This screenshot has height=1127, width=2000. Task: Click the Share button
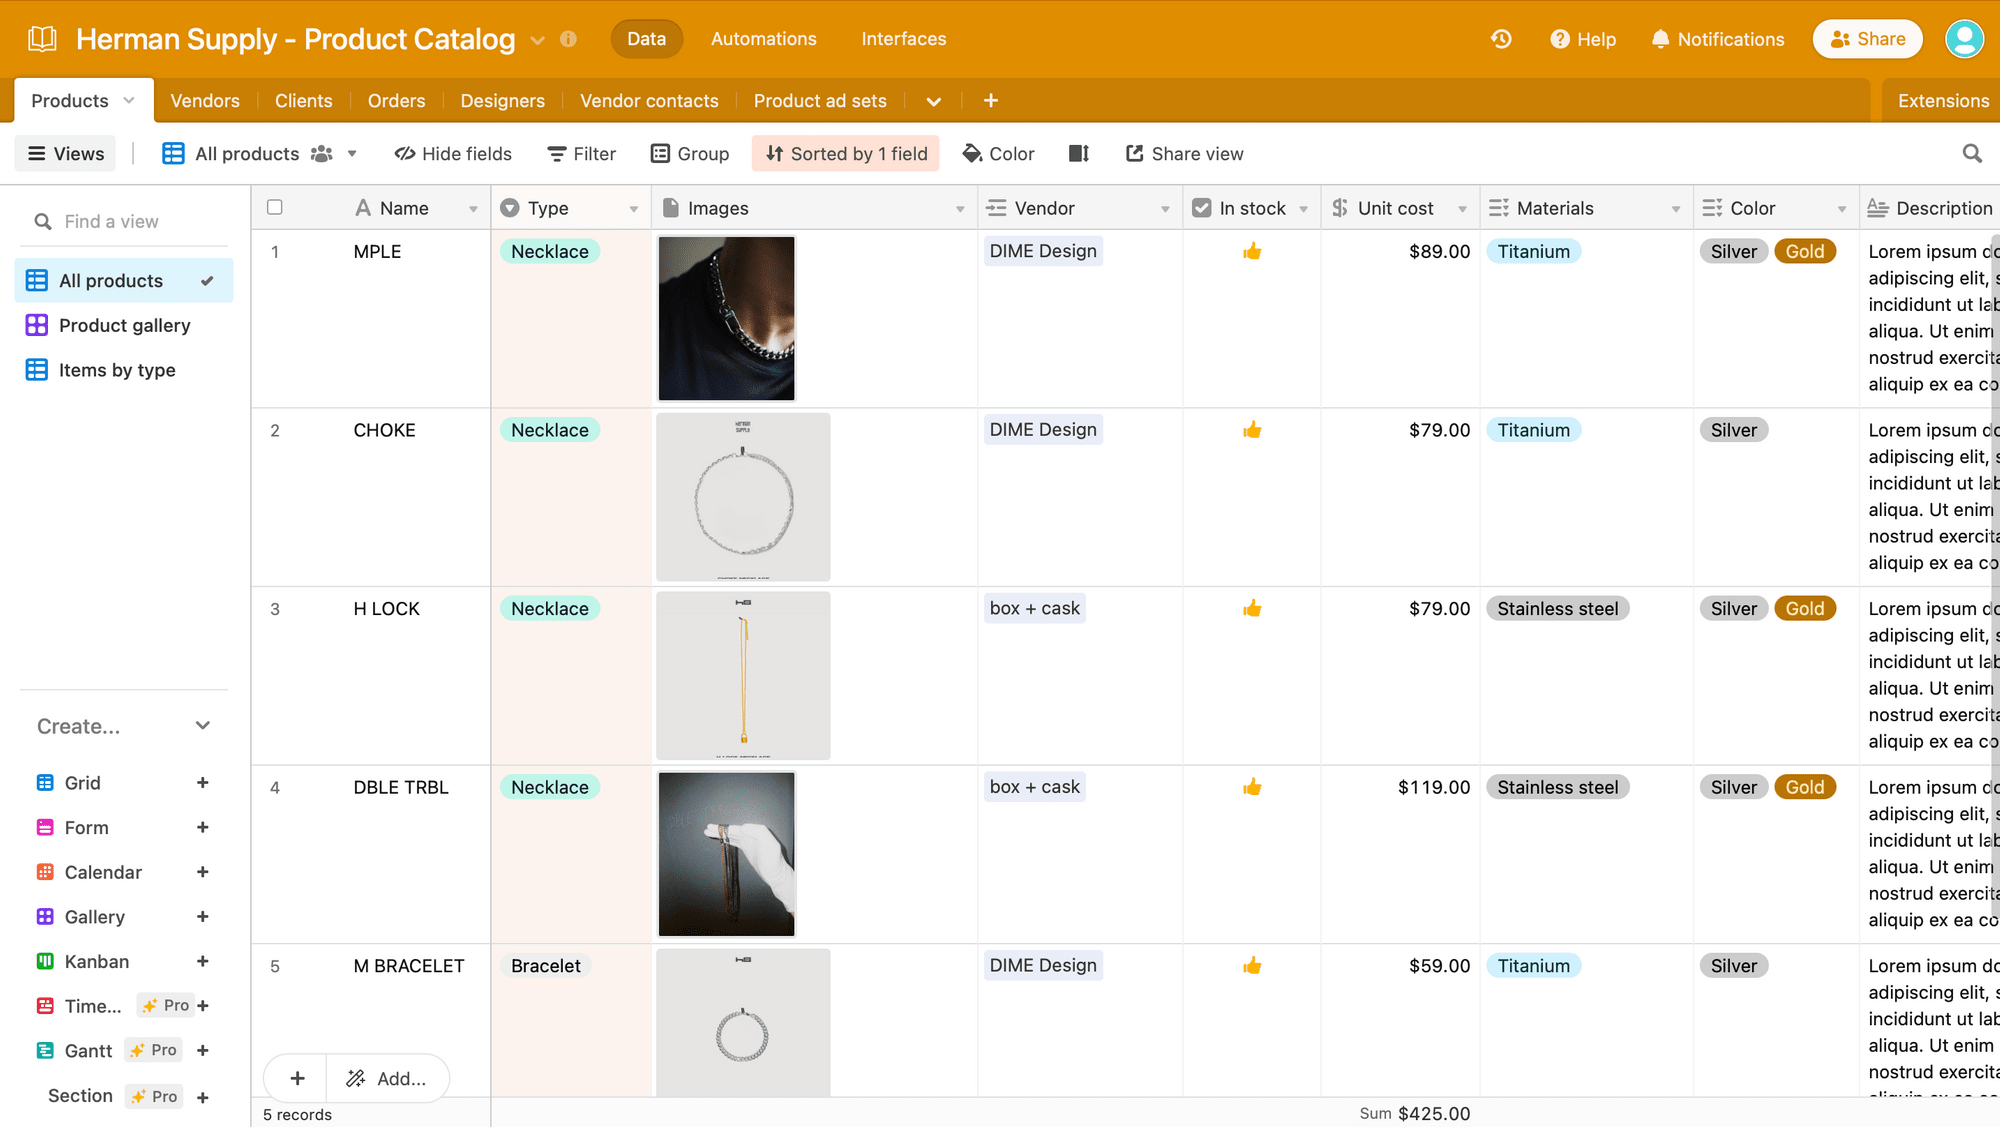(x=1867, y=39)
